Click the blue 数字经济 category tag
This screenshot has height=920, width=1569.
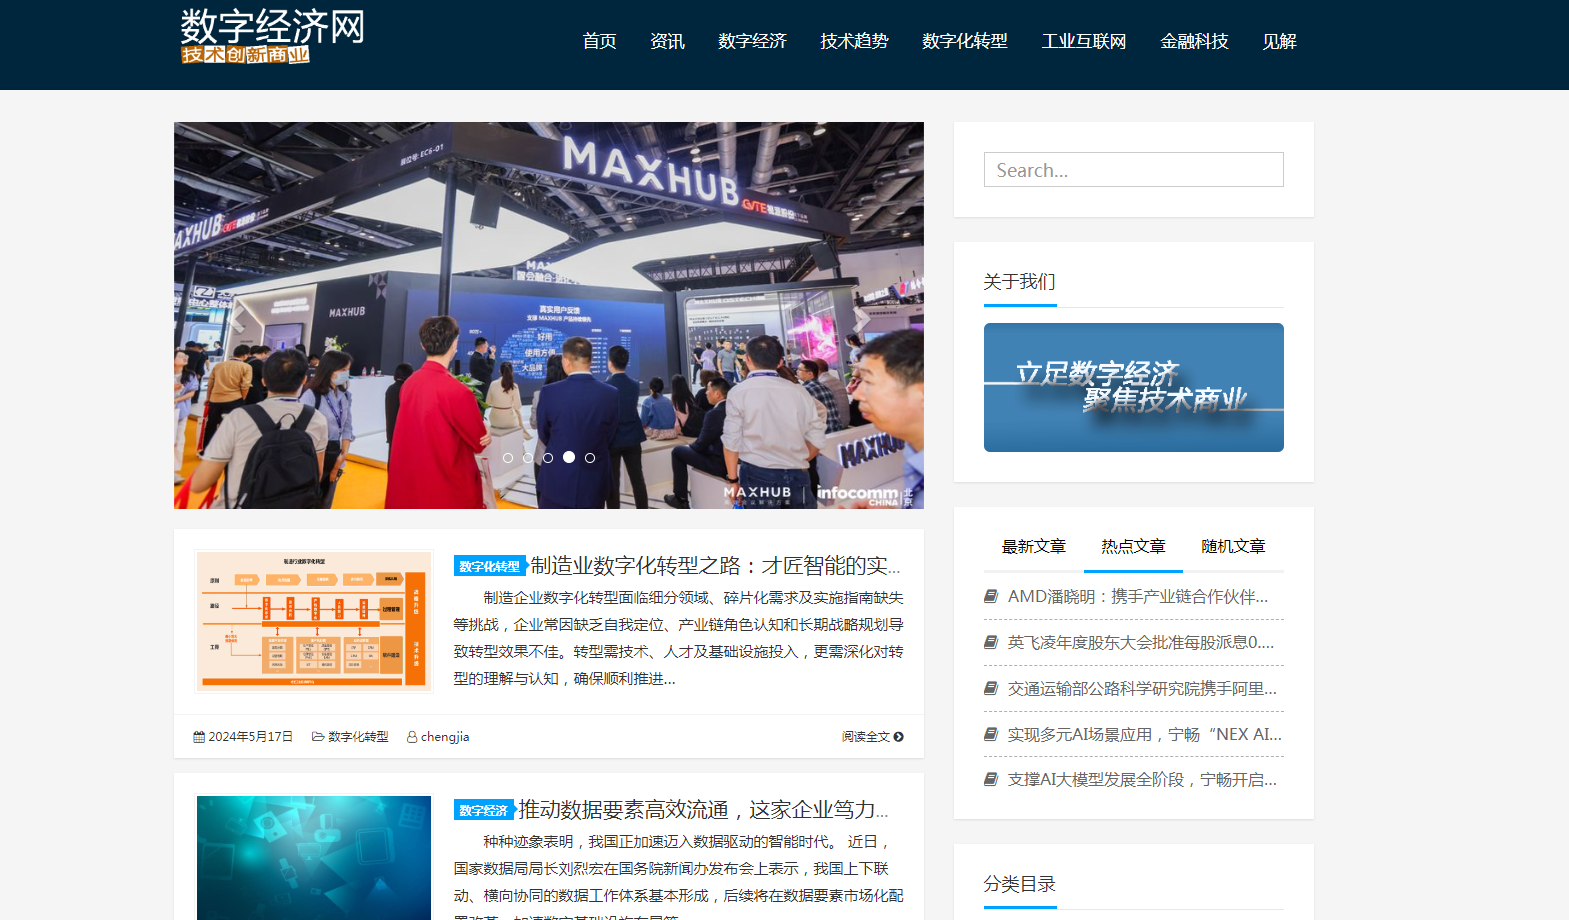(483, 810)
